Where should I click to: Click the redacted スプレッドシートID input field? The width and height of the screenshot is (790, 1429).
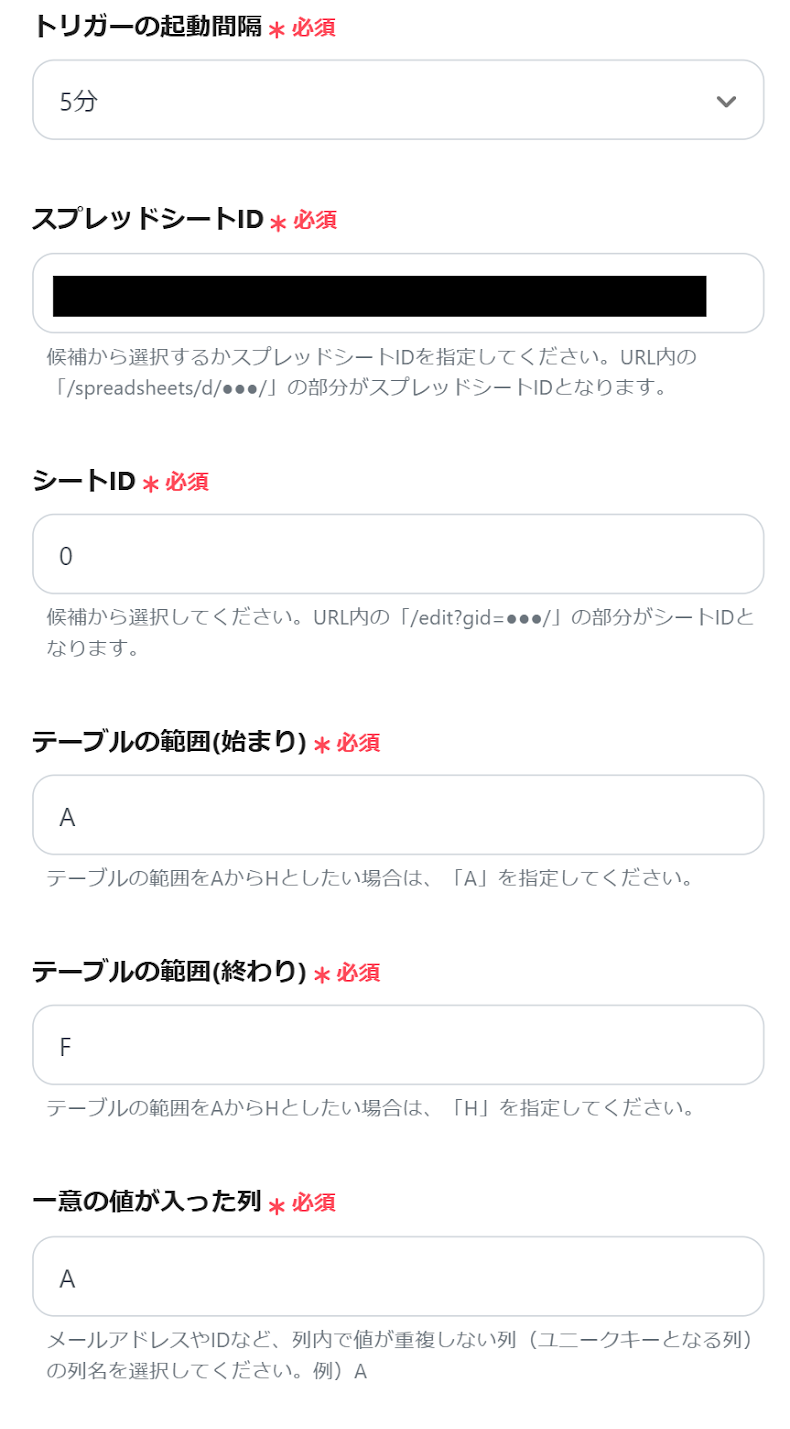398,293
